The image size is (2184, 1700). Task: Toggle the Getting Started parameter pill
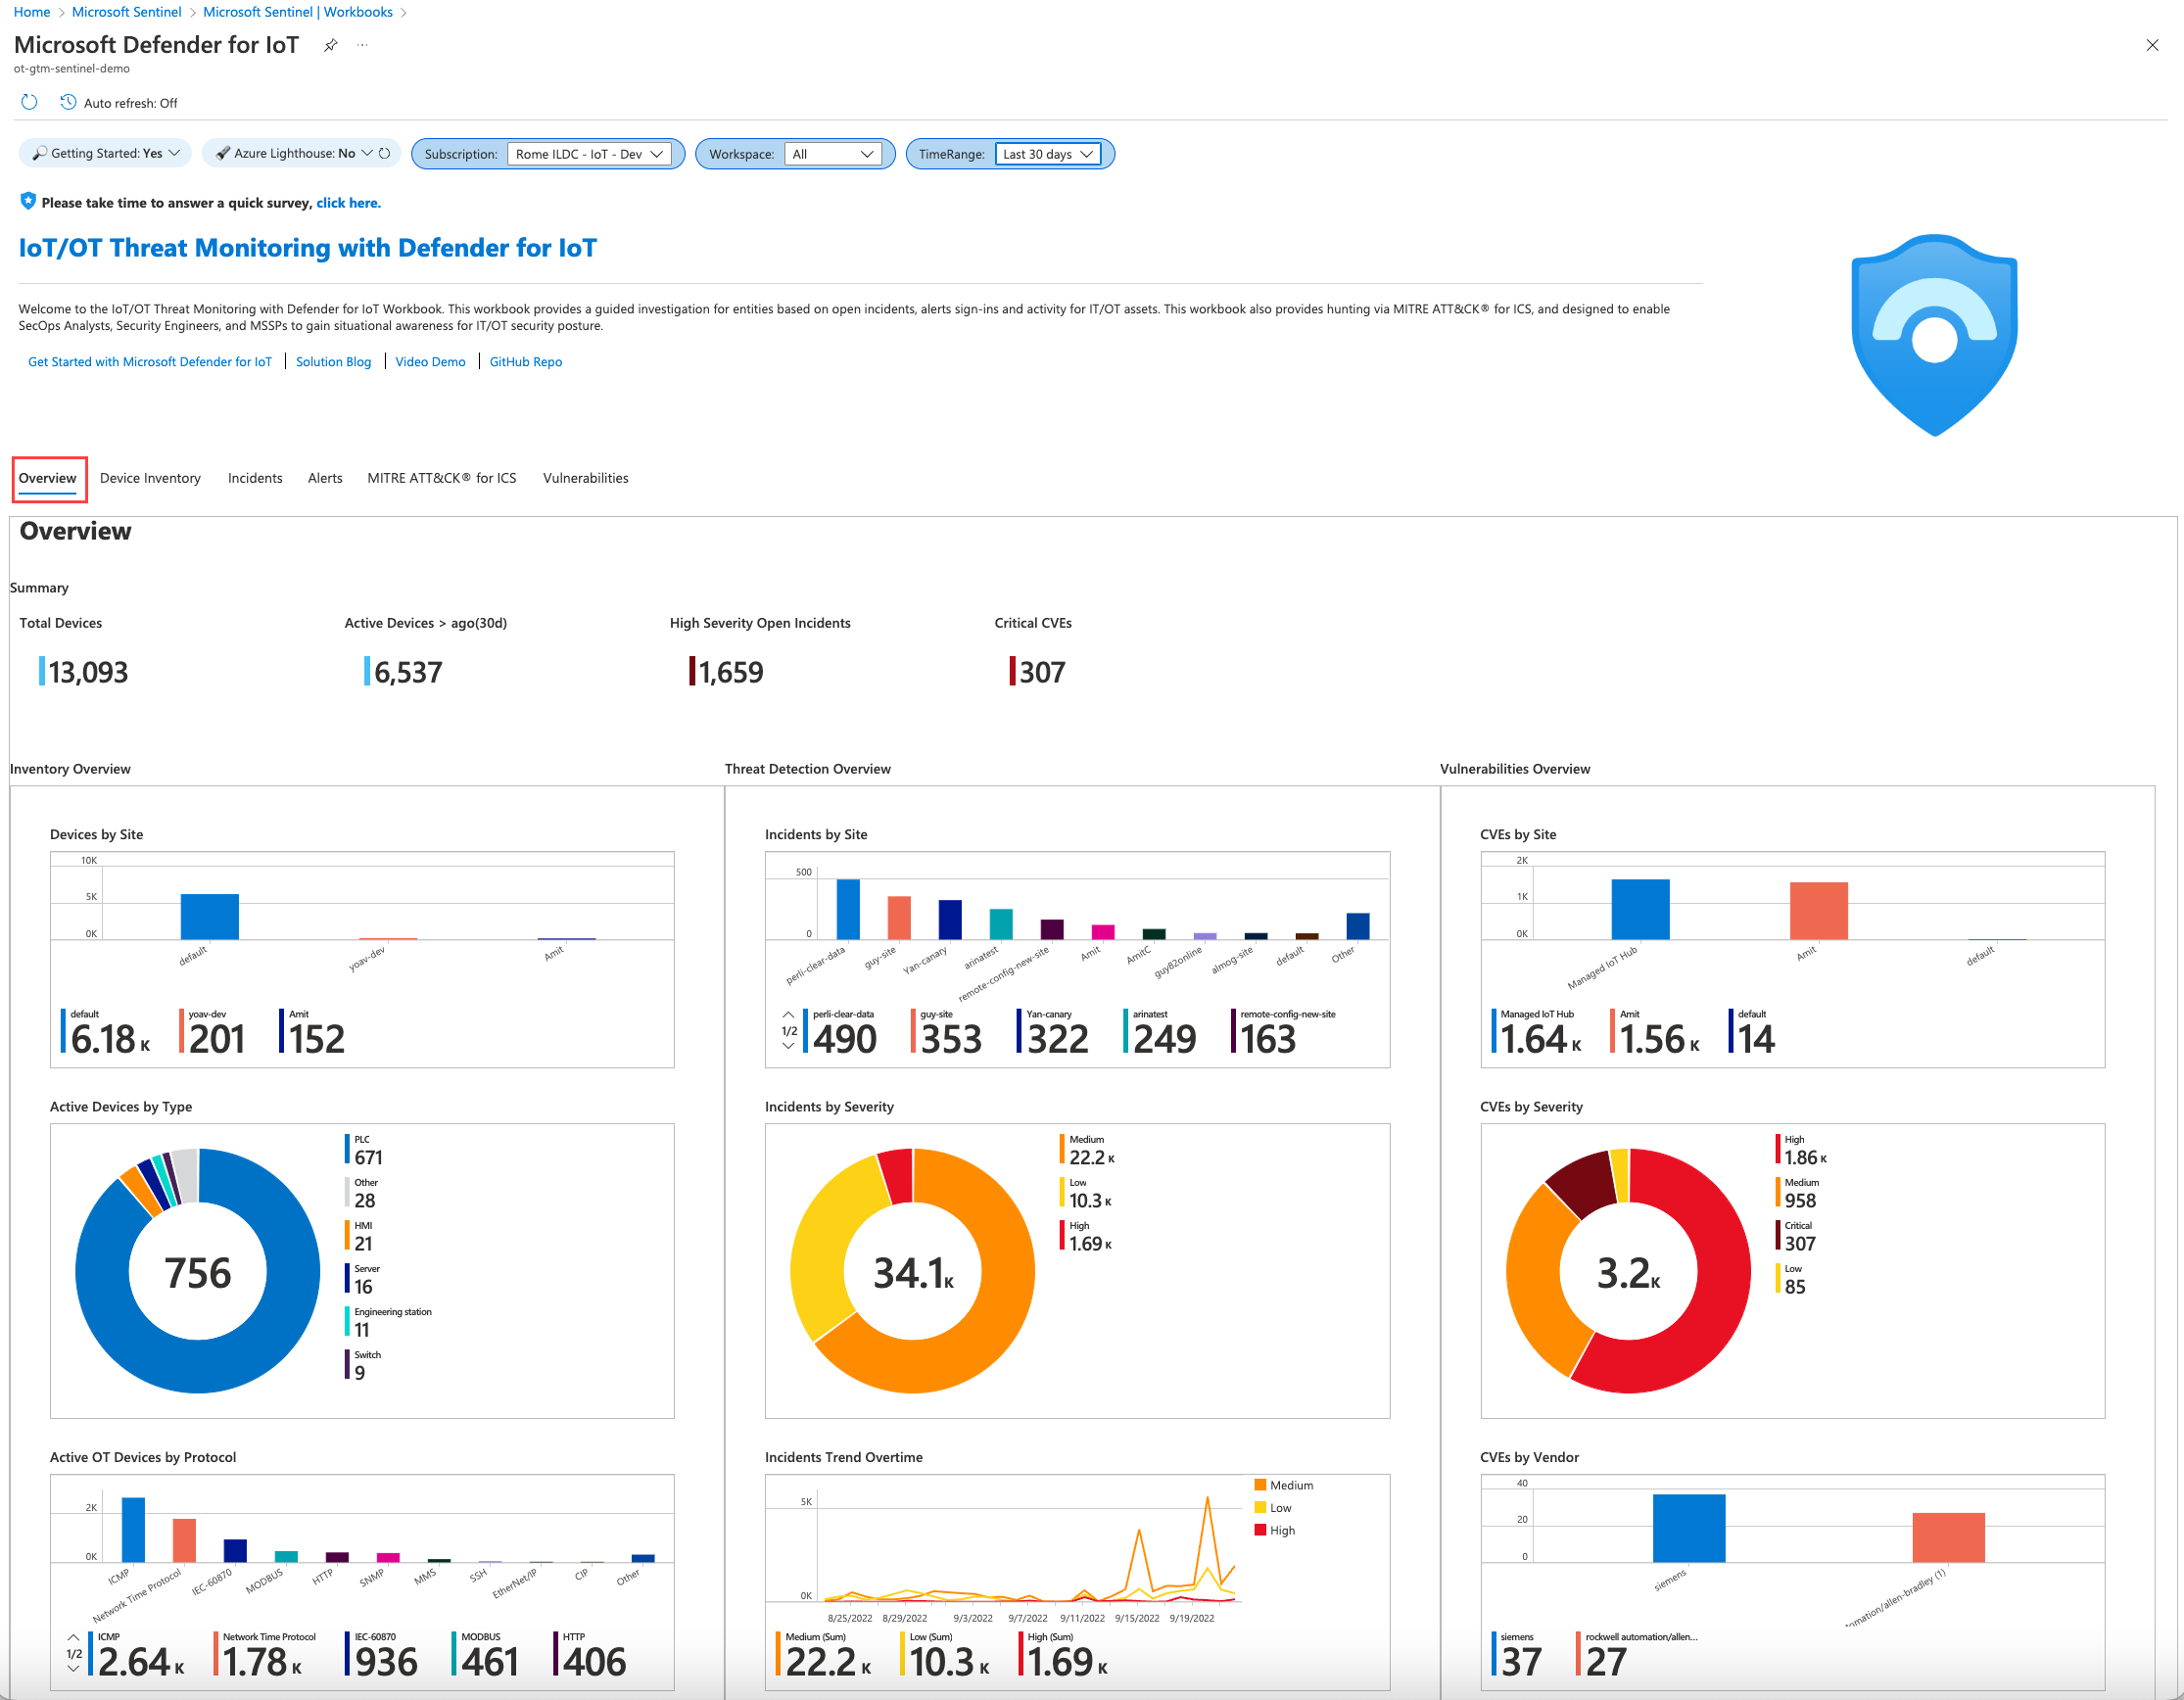104,152
